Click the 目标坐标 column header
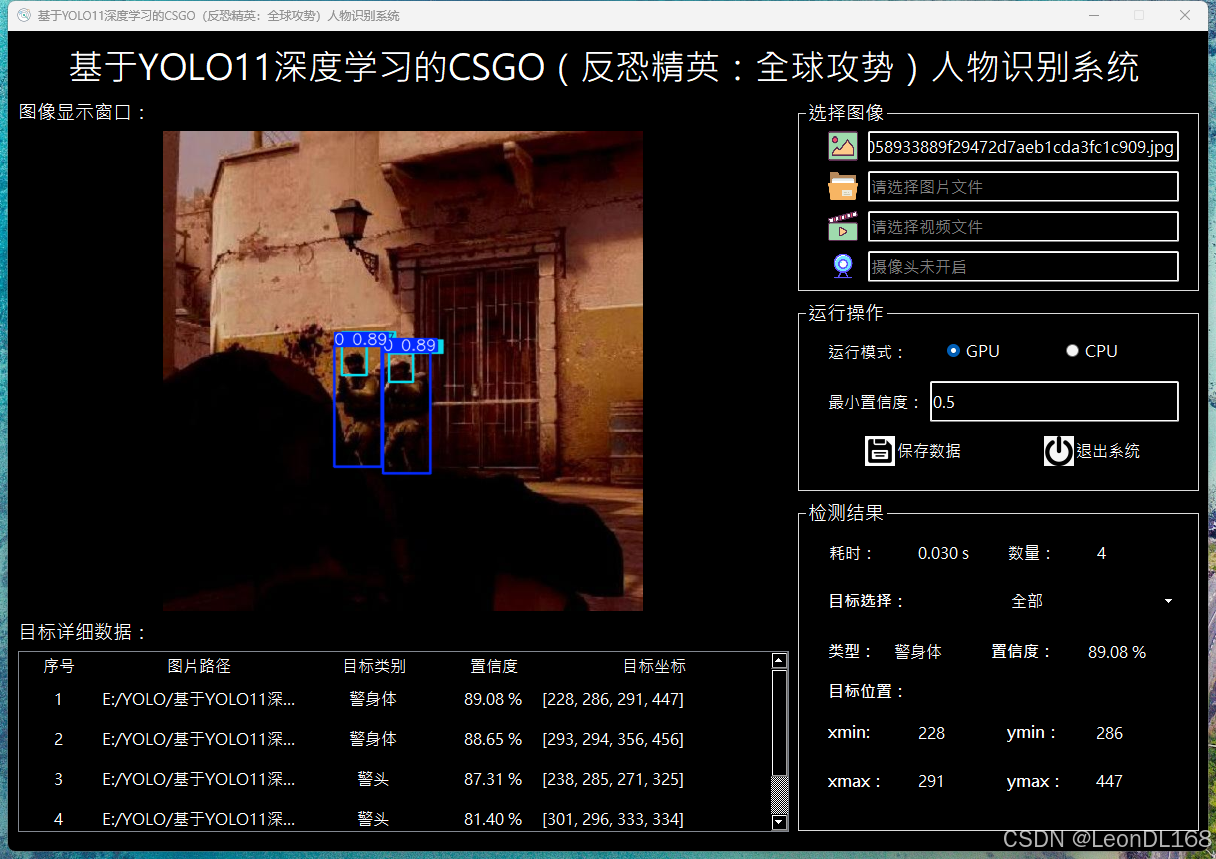 [654, 666]
